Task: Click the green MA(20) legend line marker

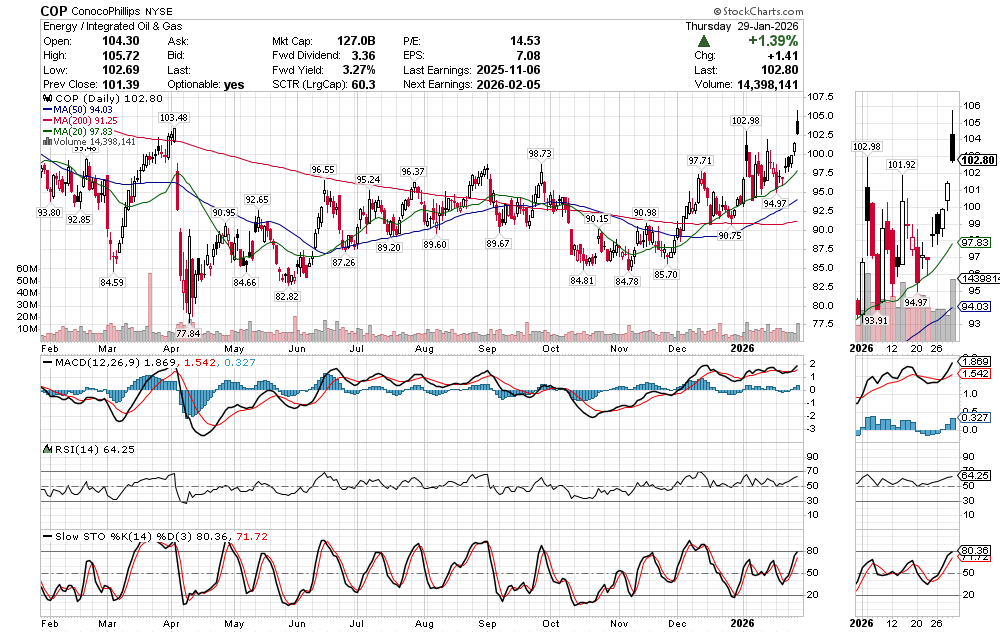Action: click(x=45, y=132)
